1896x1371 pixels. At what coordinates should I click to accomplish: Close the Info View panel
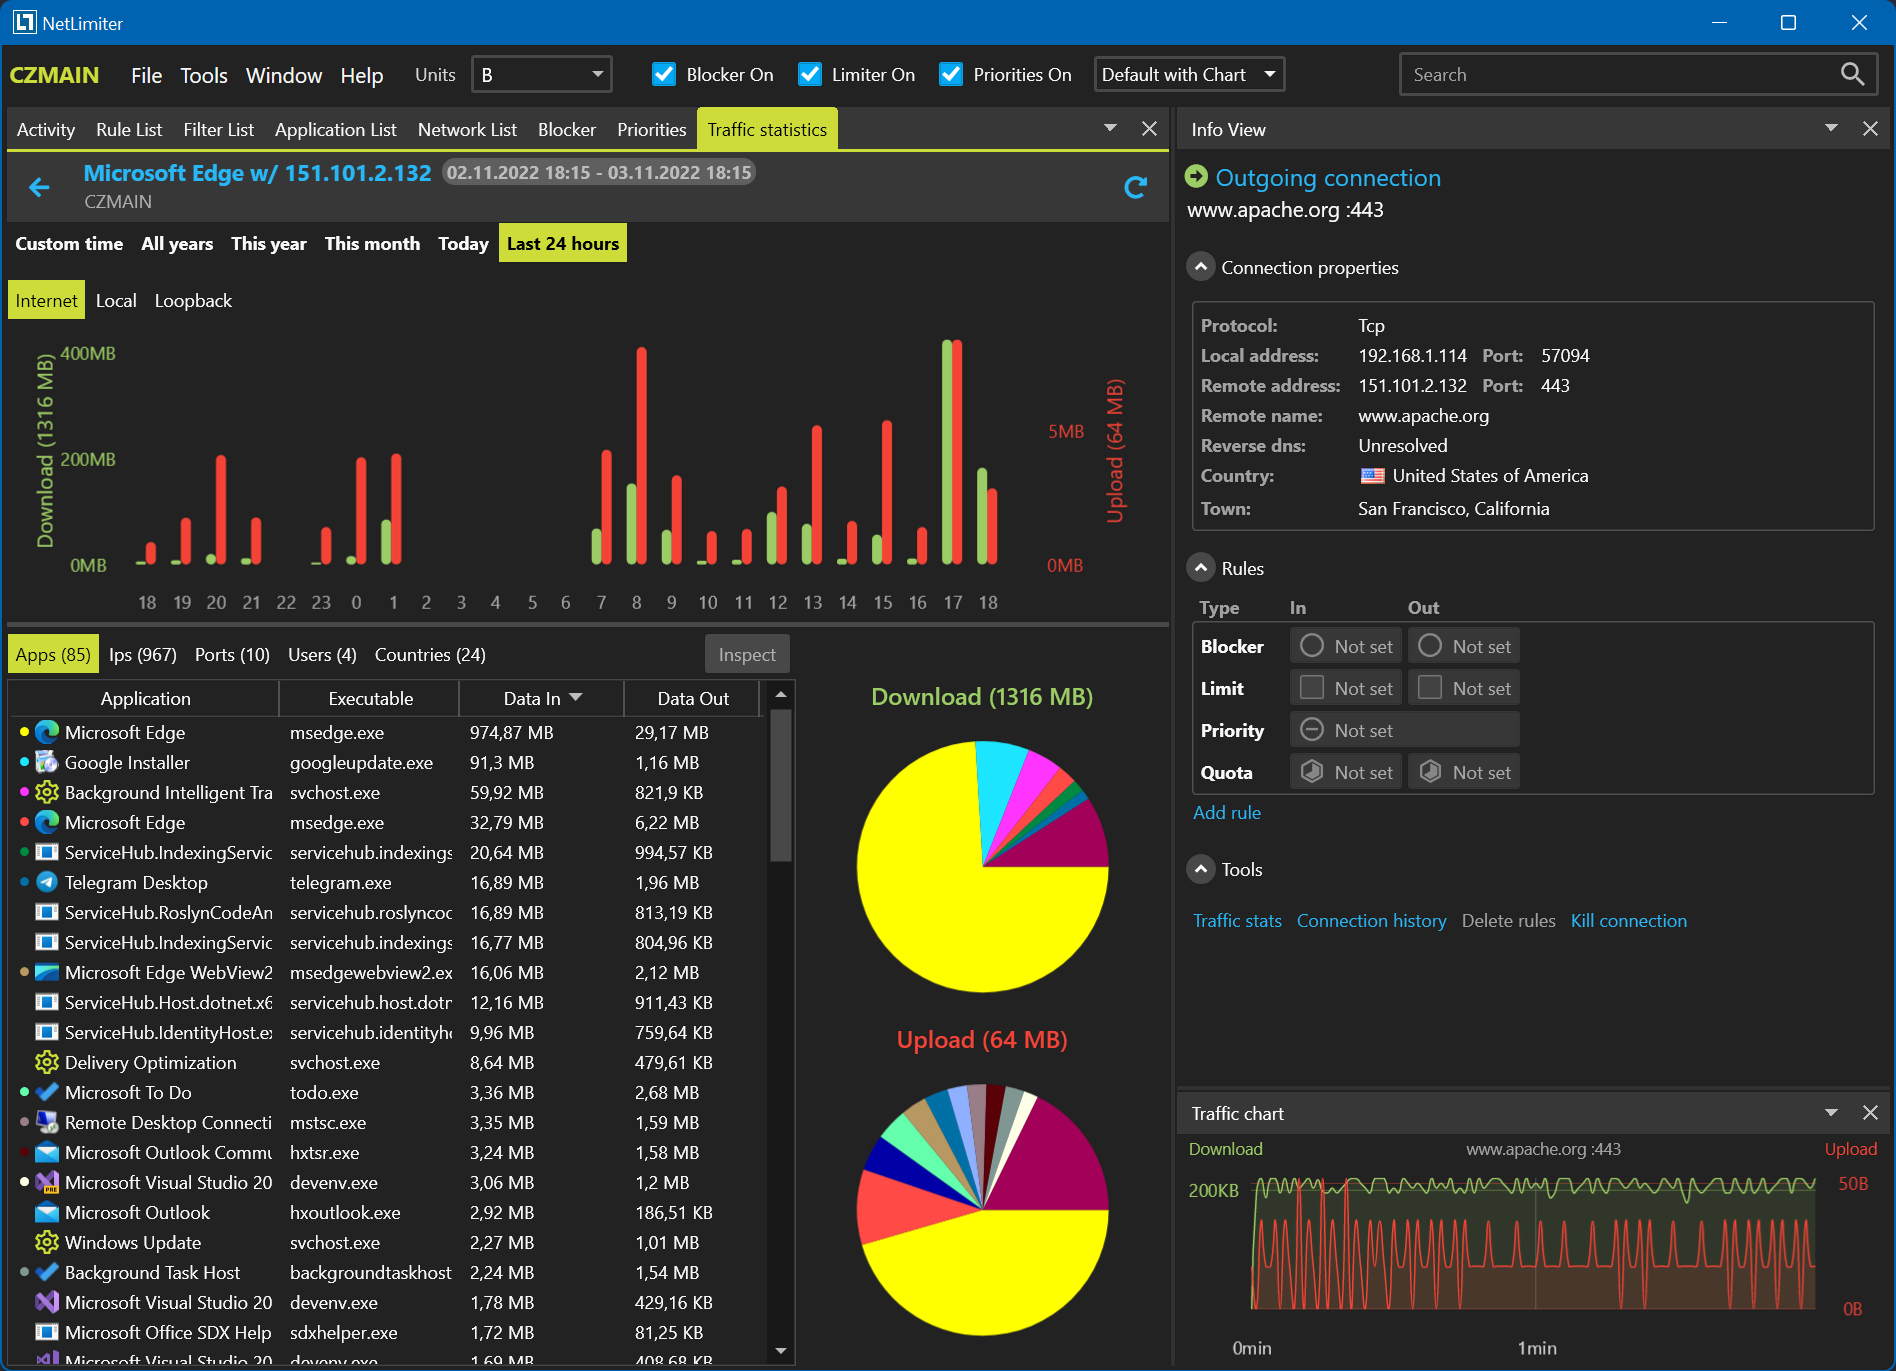pyautogui.click(x=1870, y=129)
